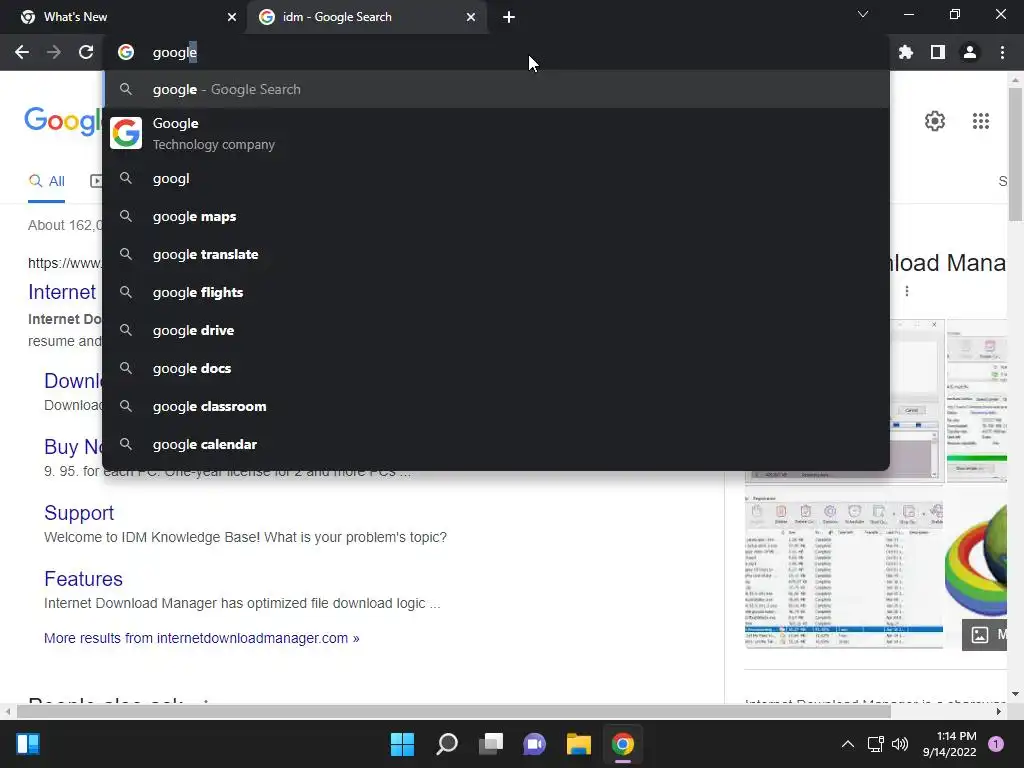Choose the 'google flights' suggestion
Viewport: 1024px width, 768px height.
coord(496,292)
